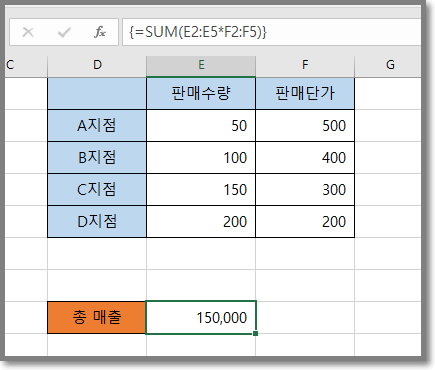Select the A지점 cell
Screen dimensions: 435x370
[x=97, y=126]
